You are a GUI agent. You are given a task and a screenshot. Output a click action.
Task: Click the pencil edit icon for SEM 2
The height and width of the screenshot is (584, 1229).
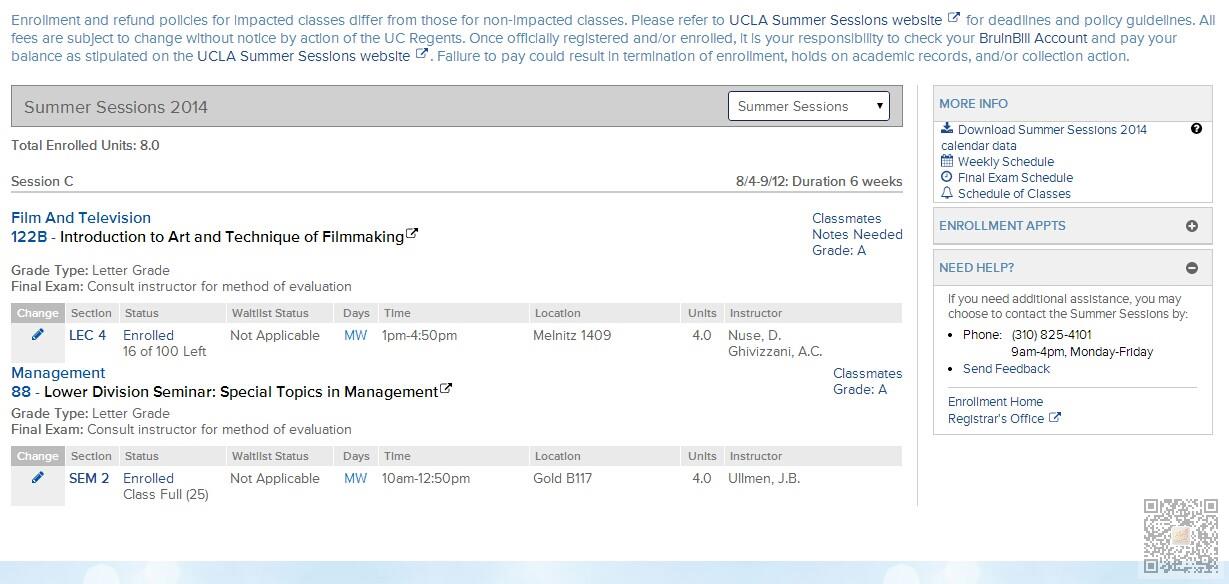tap(38, 478)
